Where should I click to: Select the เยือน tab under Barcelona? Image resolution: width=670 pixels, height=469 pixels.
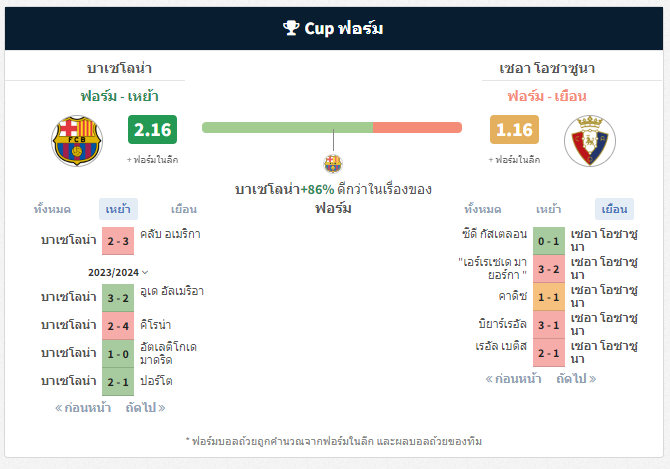coord(184,209)
